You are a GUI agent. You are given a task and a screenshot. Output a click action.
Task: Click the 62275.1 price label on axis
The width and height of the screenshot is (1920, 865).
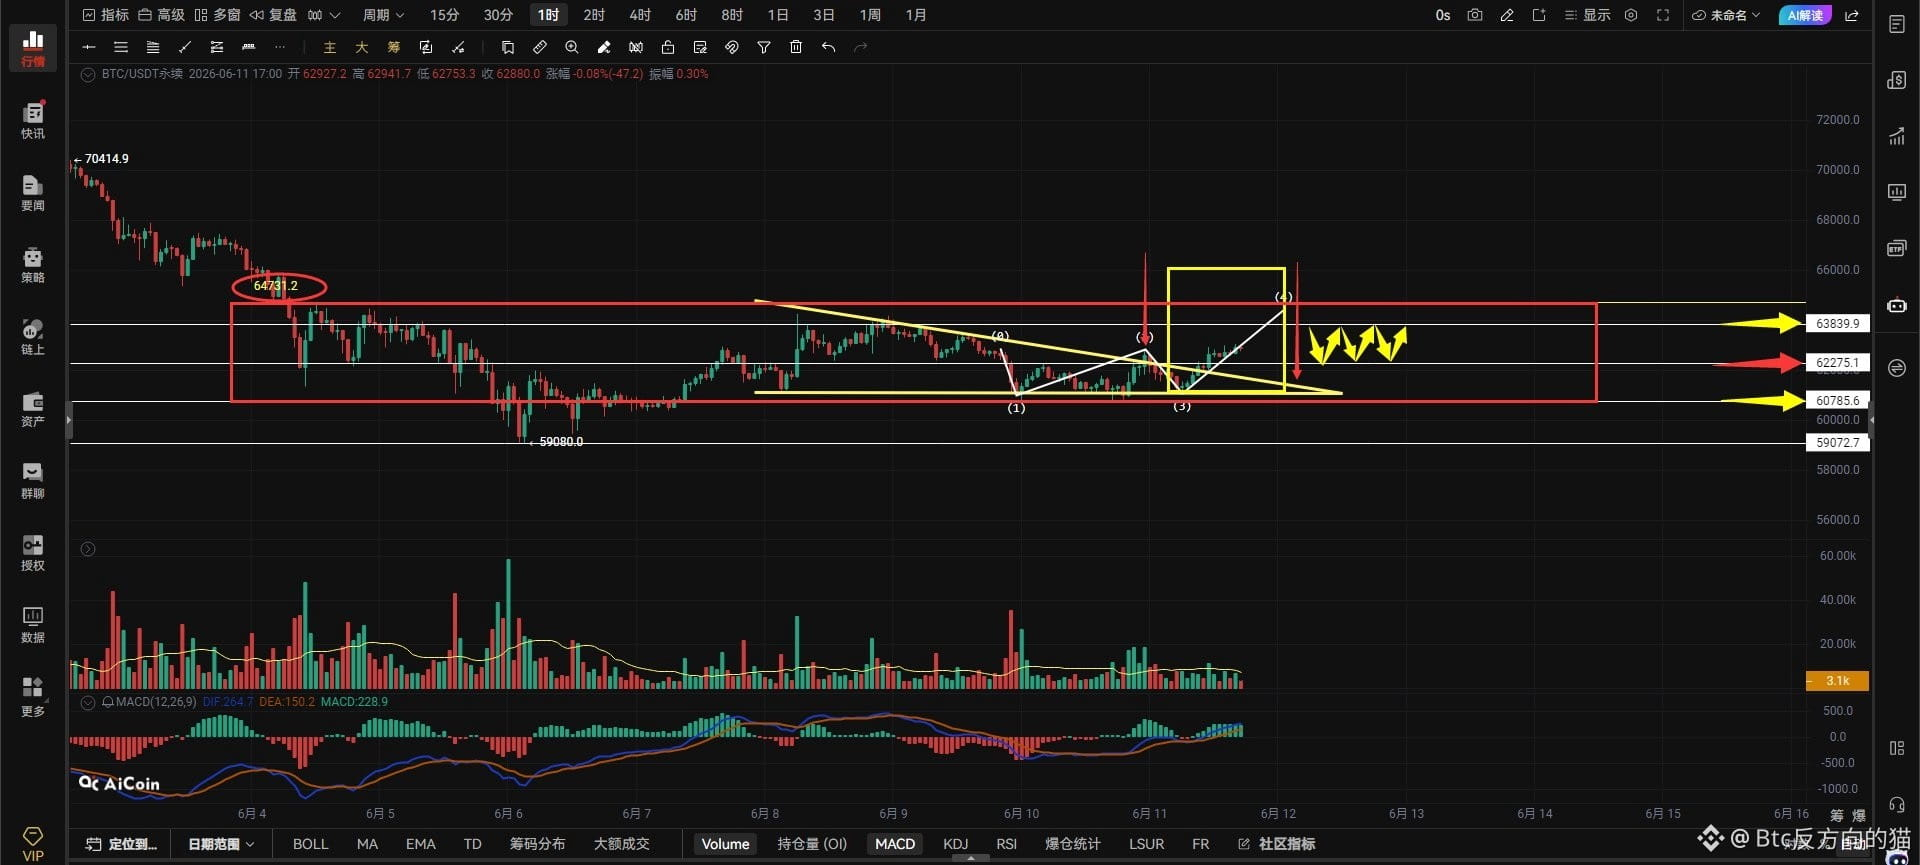(1837, 363)
